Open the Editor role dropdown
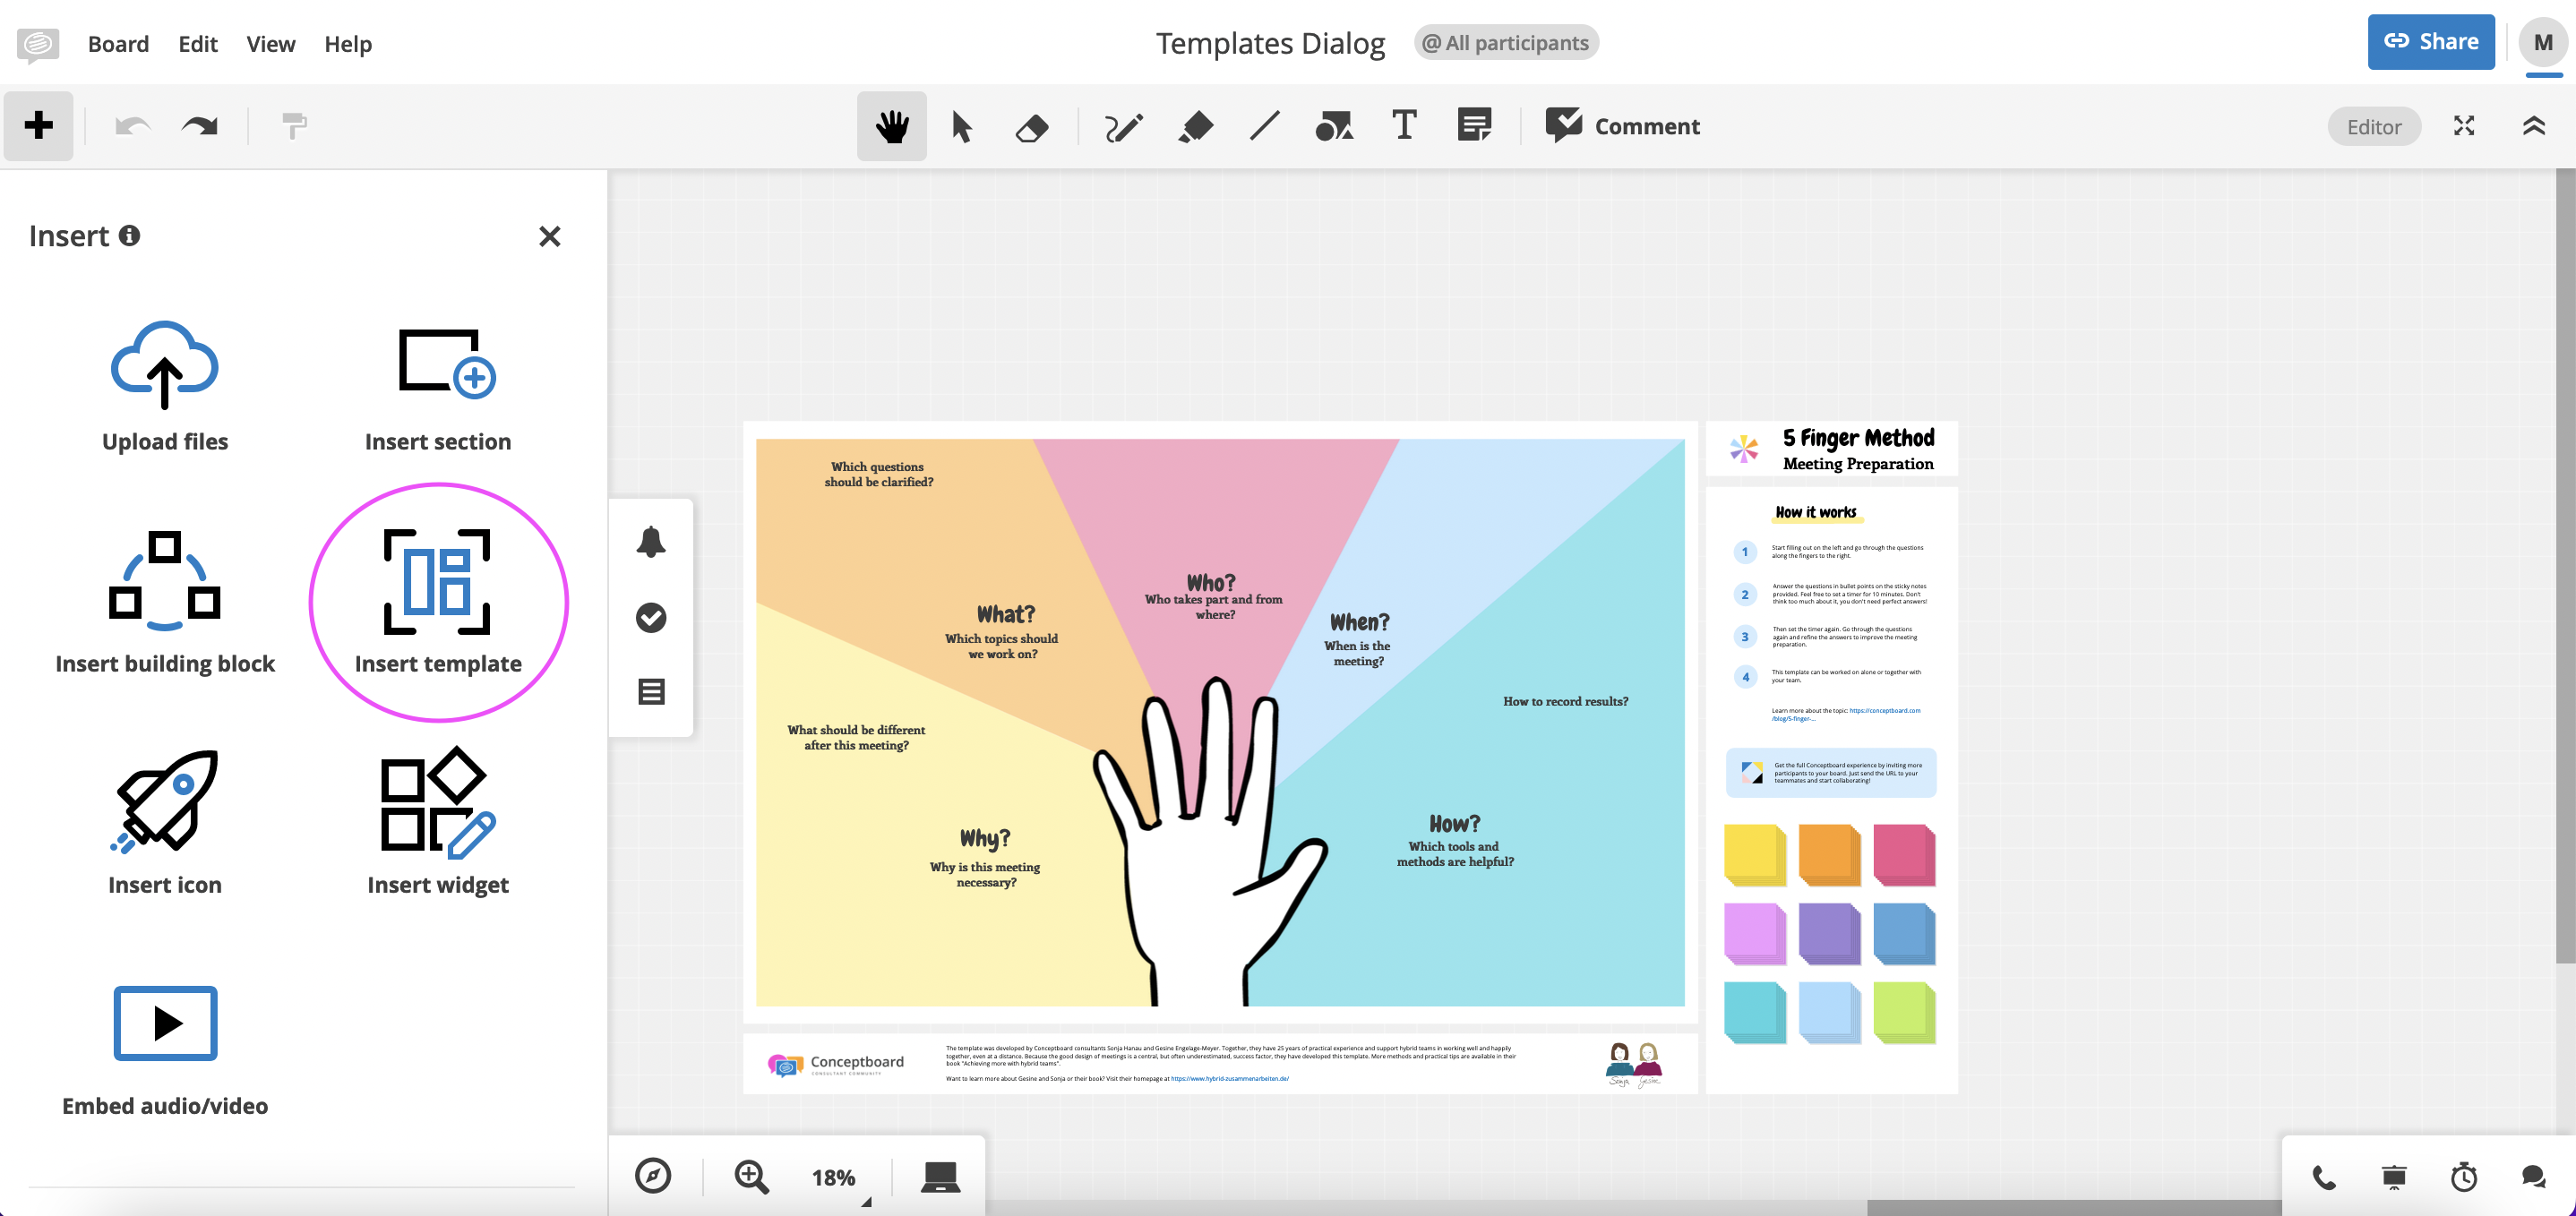Screen dimensions: 2576x1216 tap(2373, 127)
